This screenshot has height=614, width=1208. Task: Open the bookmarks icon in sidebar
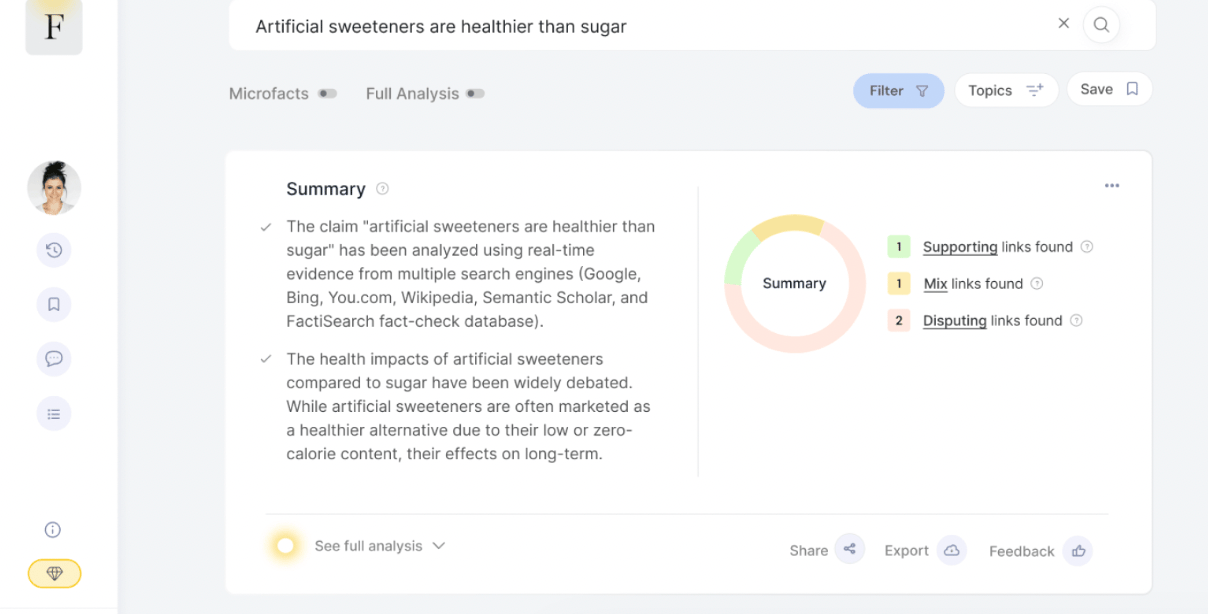[54, 304]
